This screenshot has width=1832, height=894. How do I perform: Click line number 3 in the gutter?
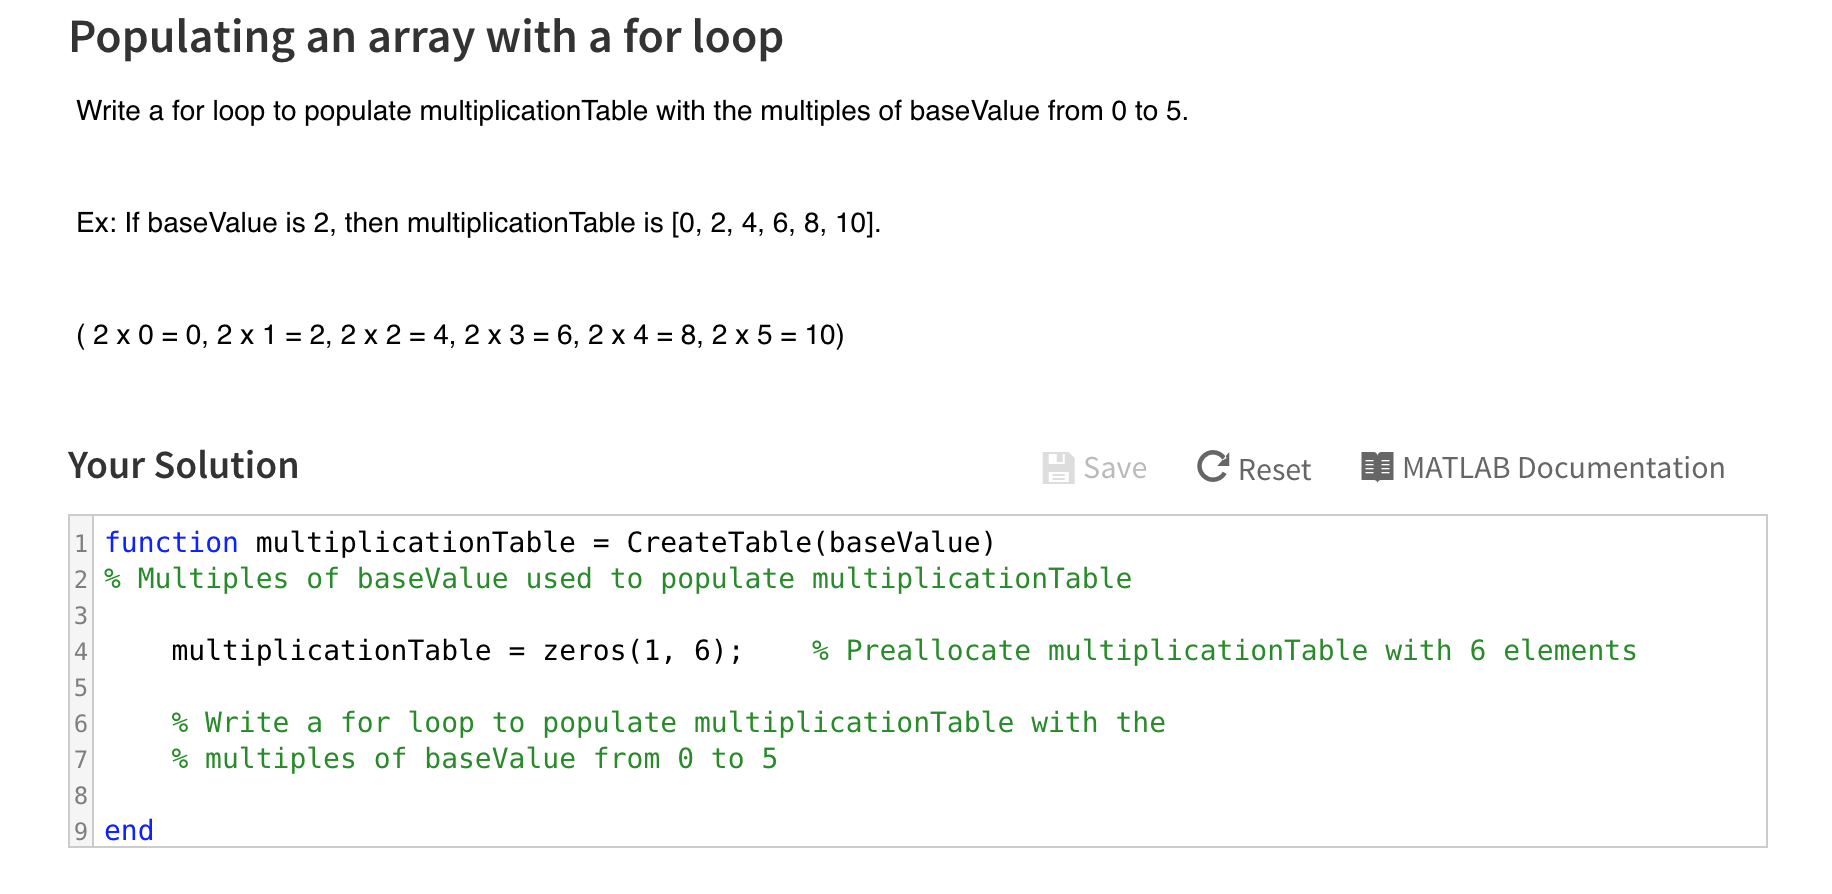point(81,615)
